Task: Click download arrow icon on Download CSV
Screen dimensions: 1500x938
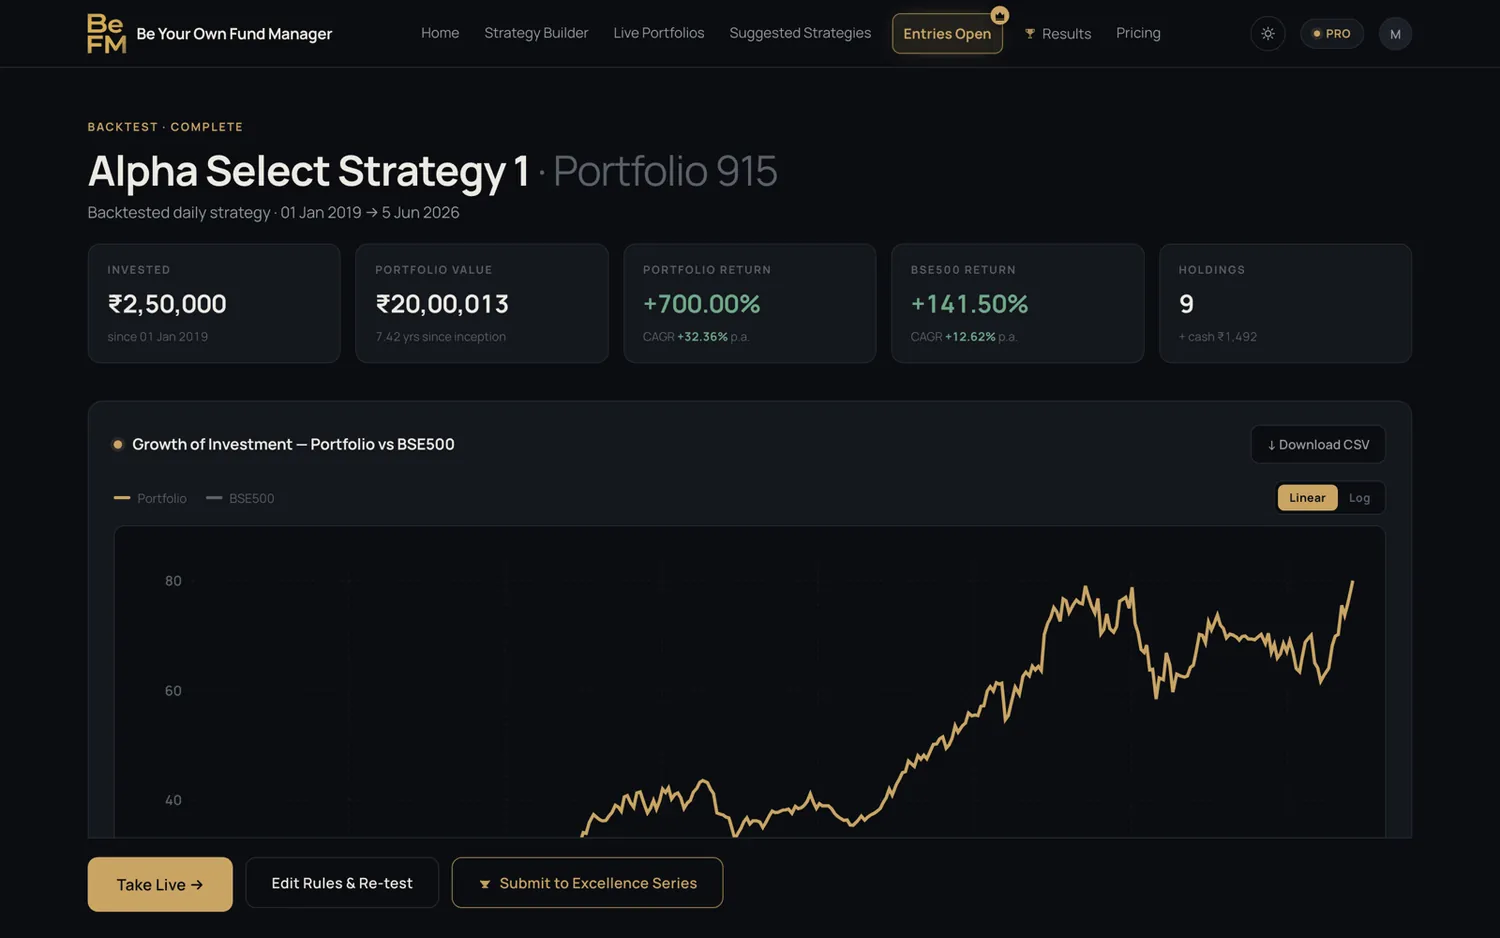Action: pos(1271,445)
